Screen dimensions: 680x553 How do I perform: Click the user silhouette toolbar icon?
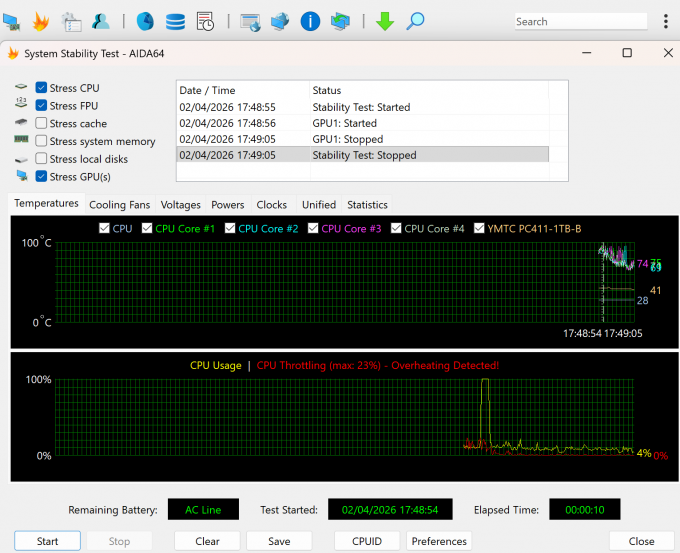(x=101, y=21)
